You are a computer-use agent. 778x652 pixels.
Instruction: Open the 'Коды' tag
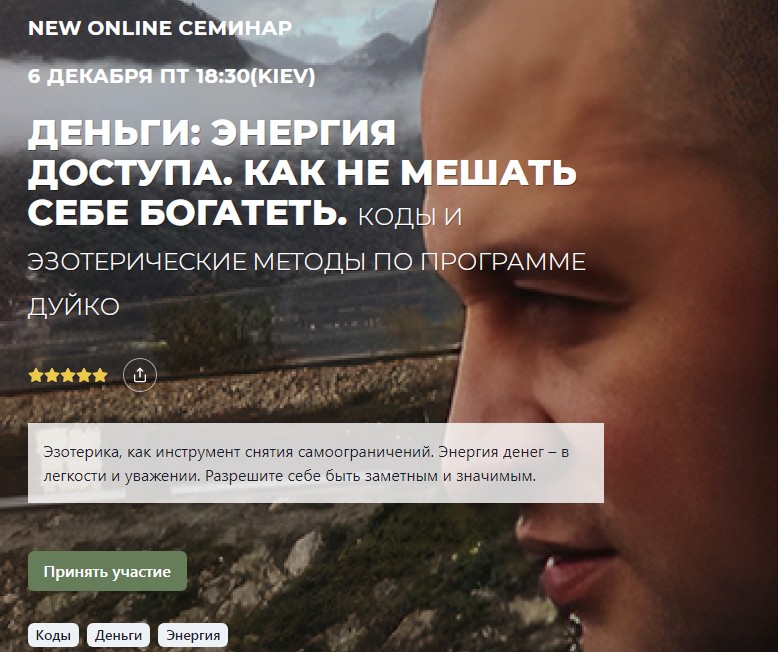click(x=53, y=635)
